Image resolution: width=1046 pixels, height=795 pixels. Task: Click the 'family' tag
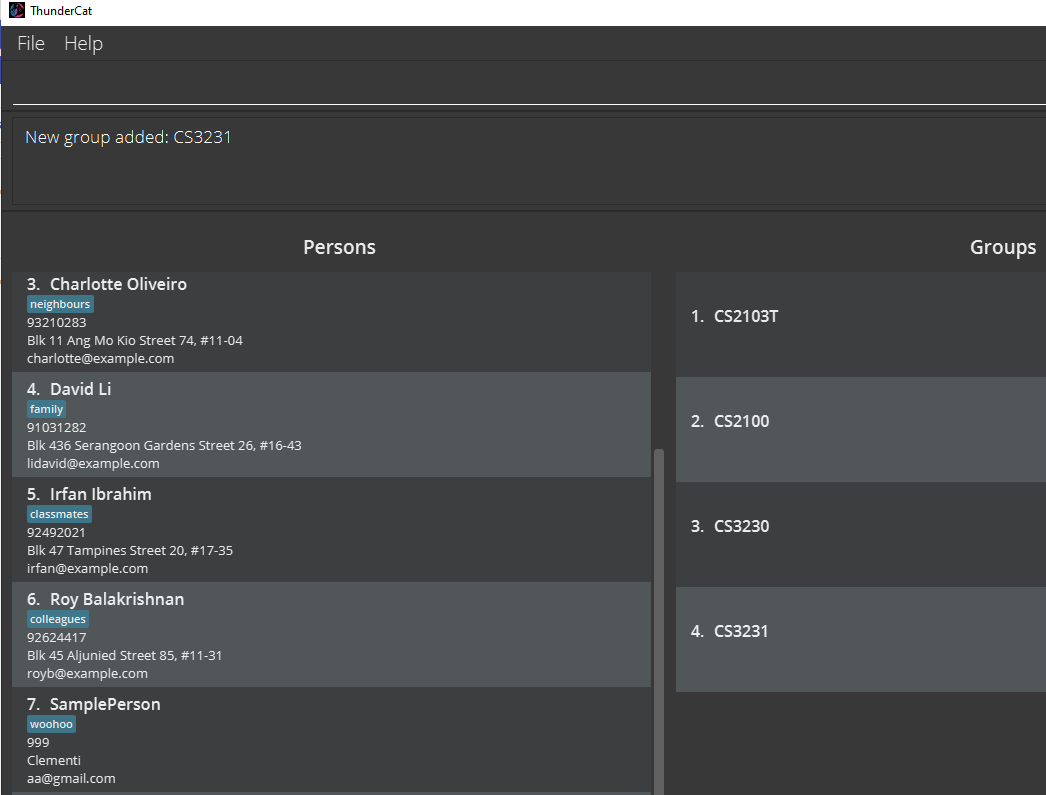46,410
